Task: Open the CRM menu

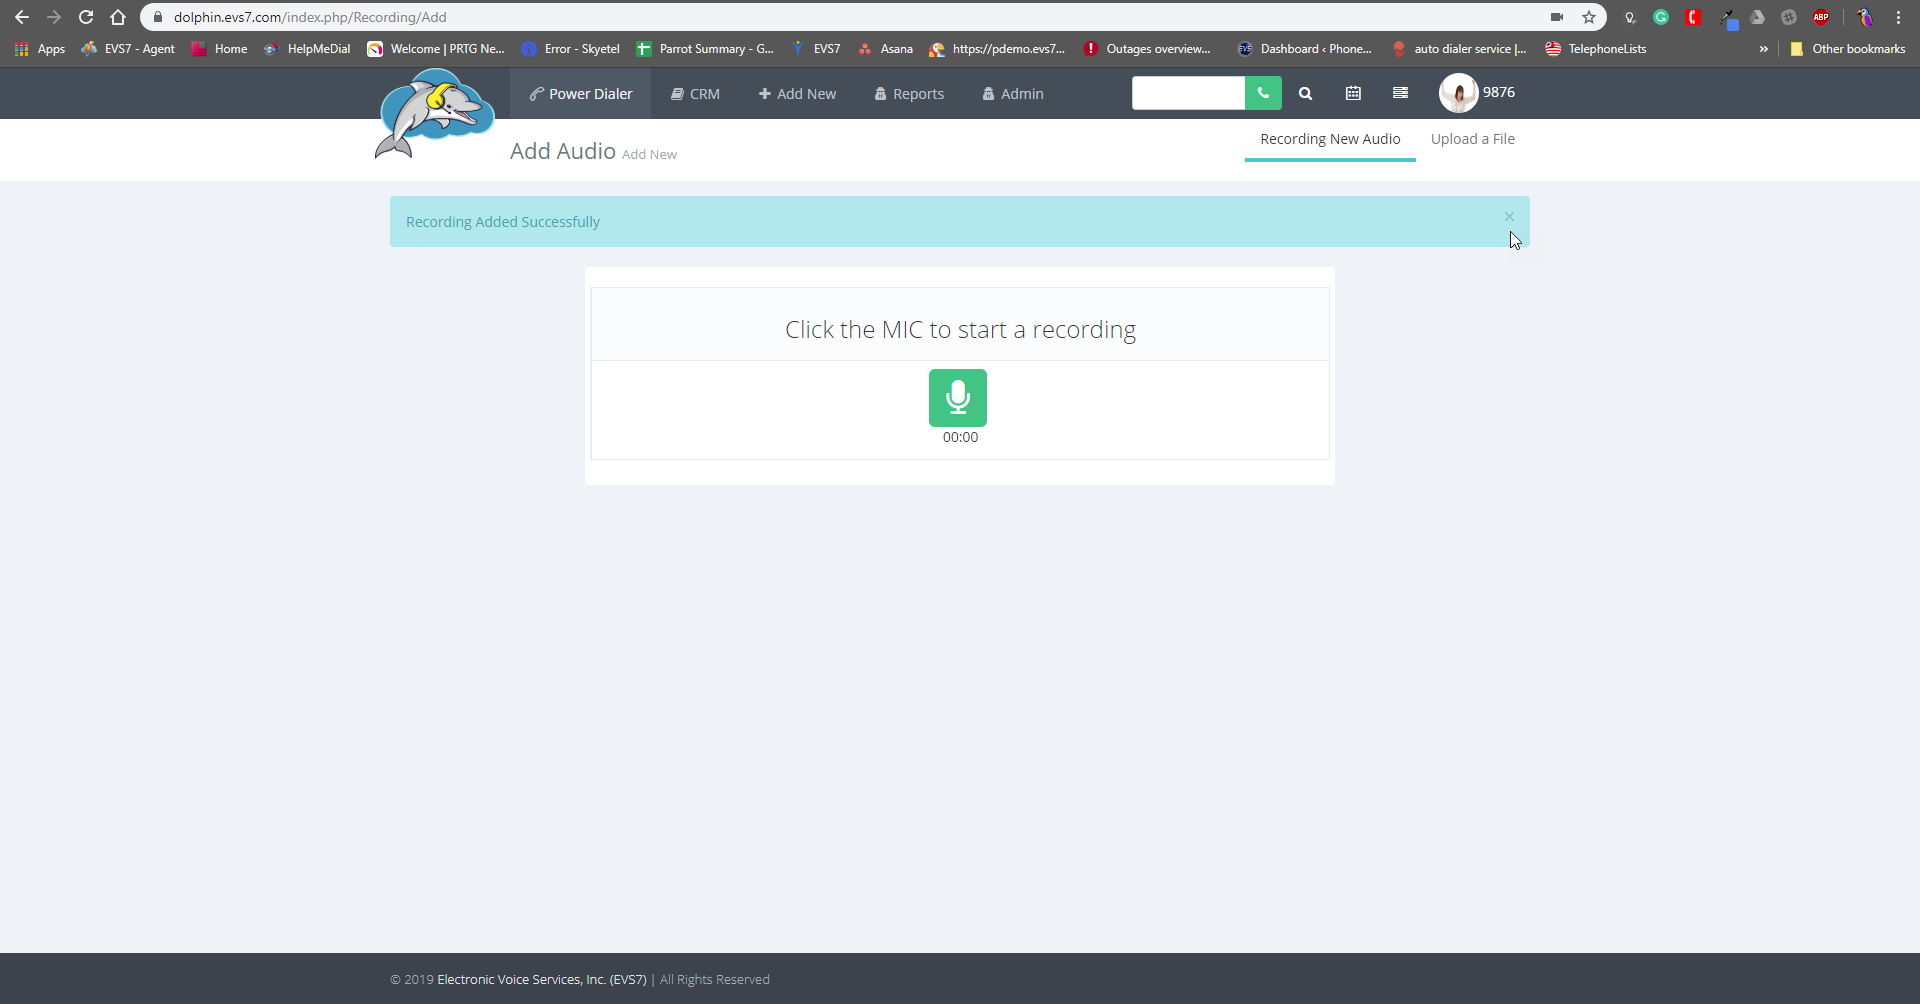Action: click(695, 94)
